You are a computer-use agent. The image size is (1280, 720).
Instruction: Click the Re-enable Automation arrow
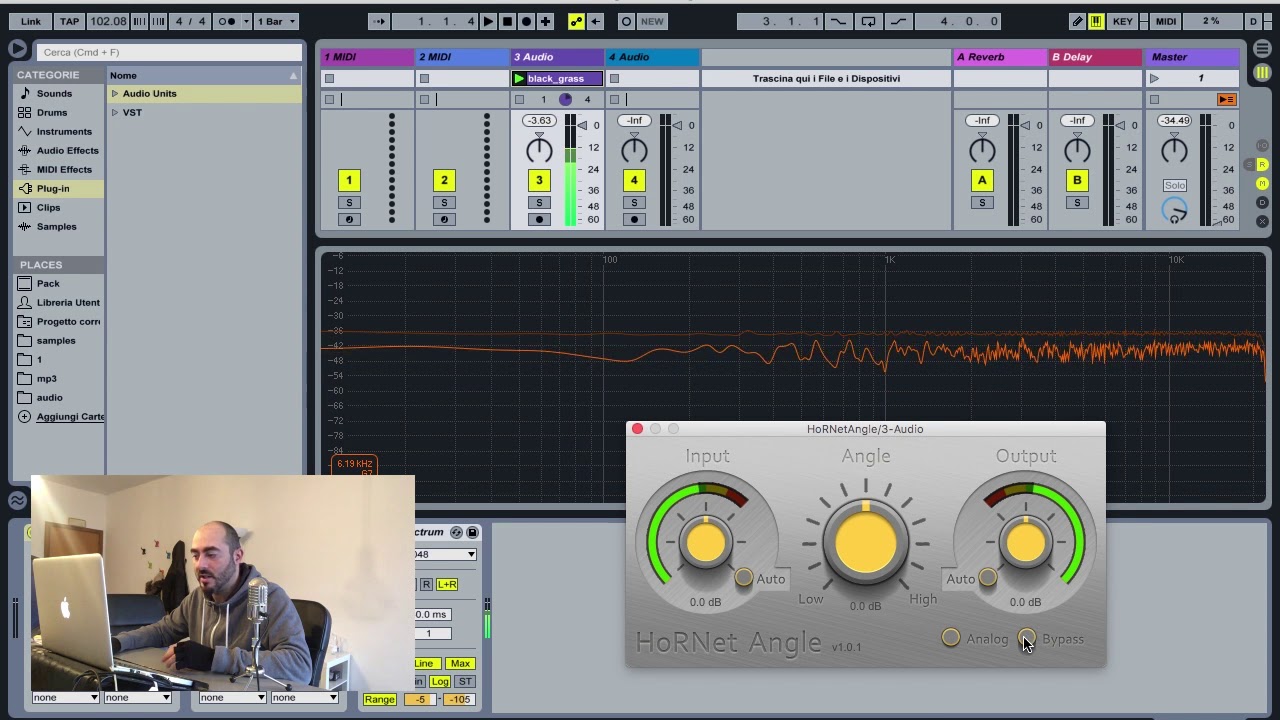[x=595, y=21]
